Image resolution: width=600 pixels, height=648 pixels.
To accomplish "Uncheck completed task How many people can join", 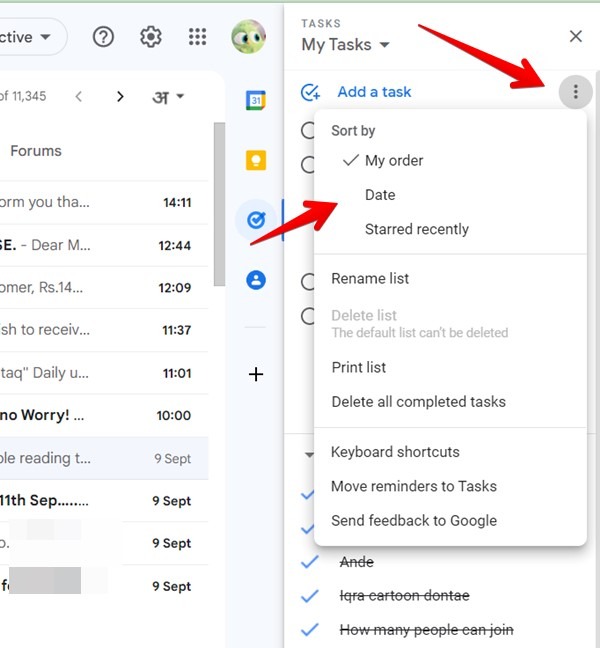I will pos(310,629).
